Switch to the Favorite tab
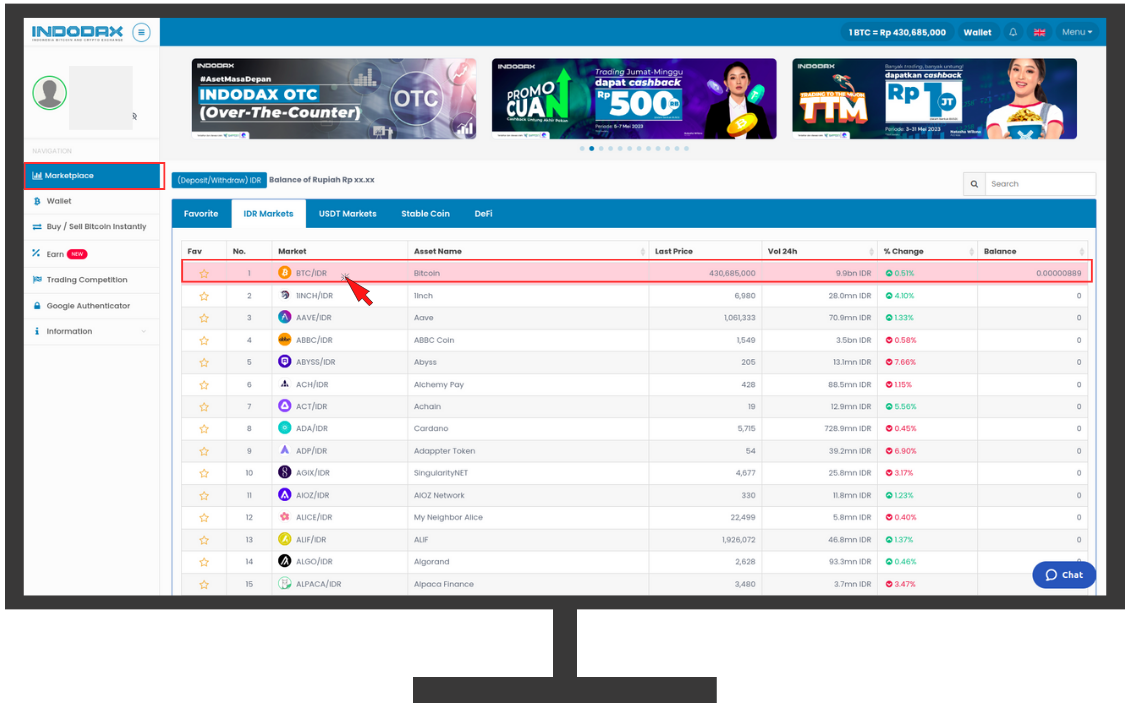1130x707 pixels. pos(201,214)
